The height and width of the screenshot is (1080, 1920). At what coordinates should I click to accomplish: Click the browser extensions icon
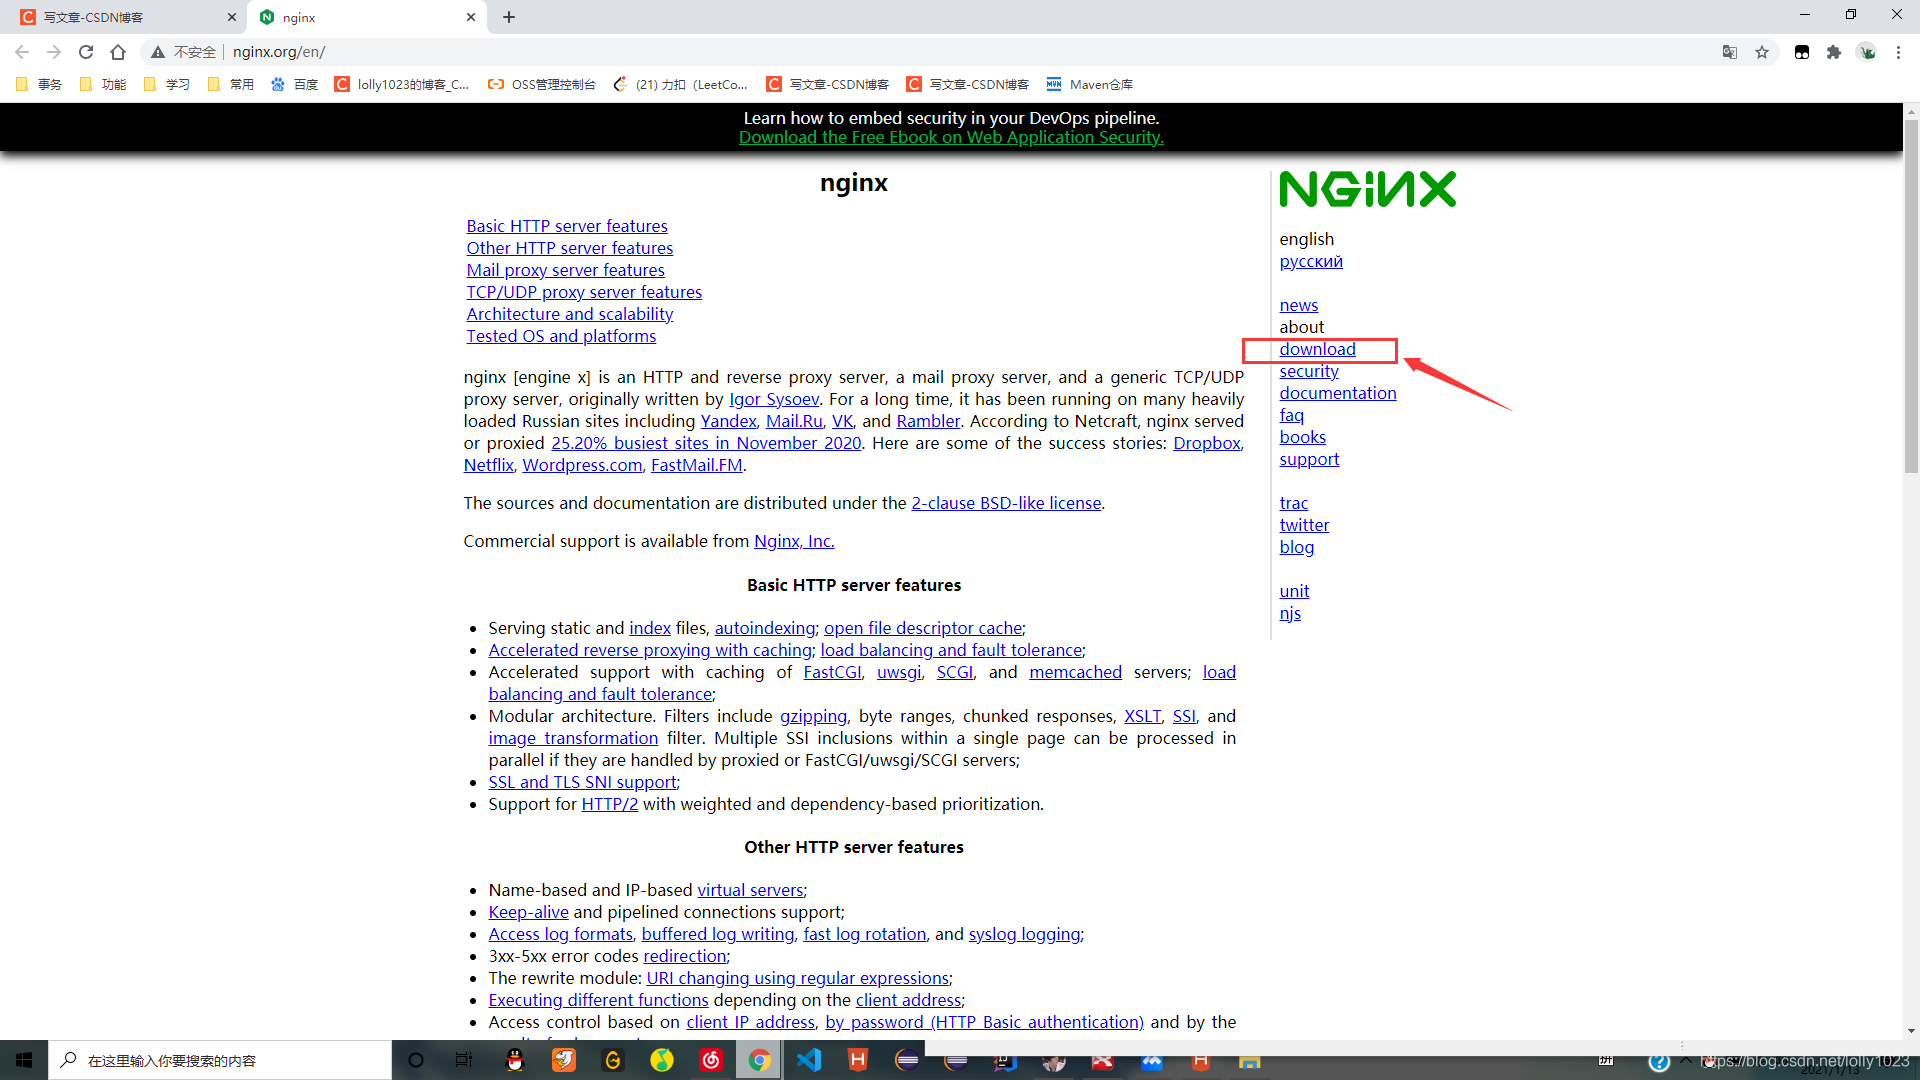click(x=1834, y=51)
